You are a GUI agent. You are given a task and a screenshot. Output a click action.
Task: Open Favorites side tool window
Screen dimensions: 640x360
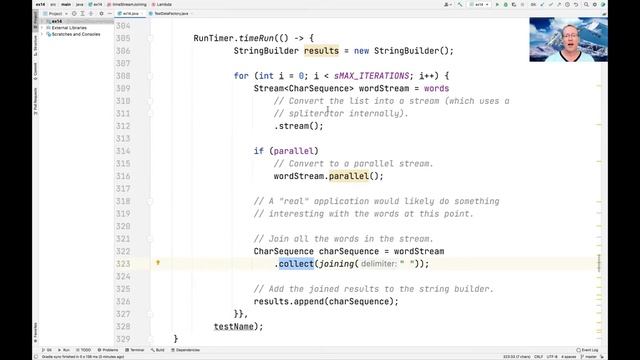(x=36, y=332)
